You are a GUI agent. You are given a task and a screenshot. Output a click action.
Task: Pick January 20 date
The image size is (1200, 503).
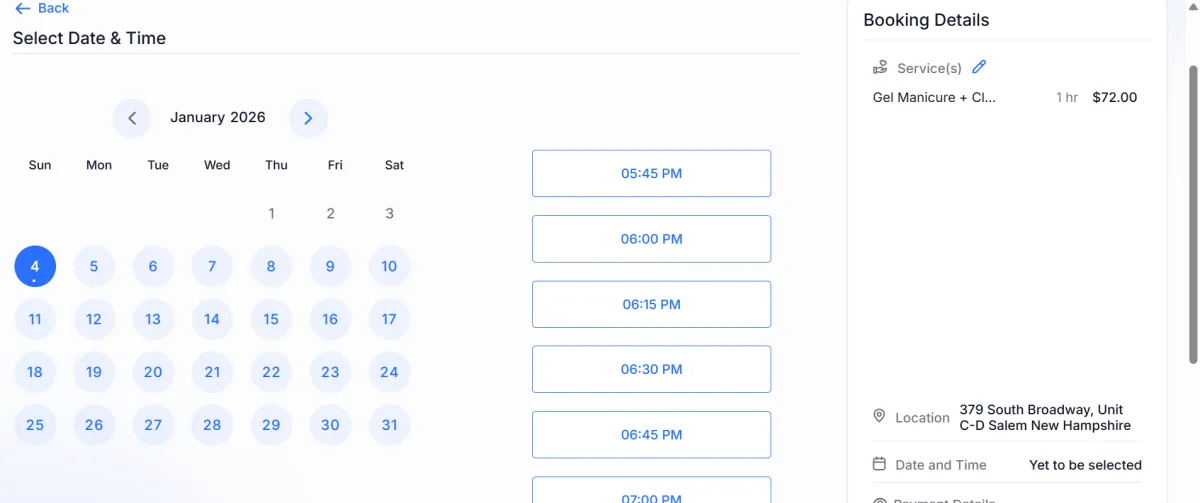click(x=153, y=372)
